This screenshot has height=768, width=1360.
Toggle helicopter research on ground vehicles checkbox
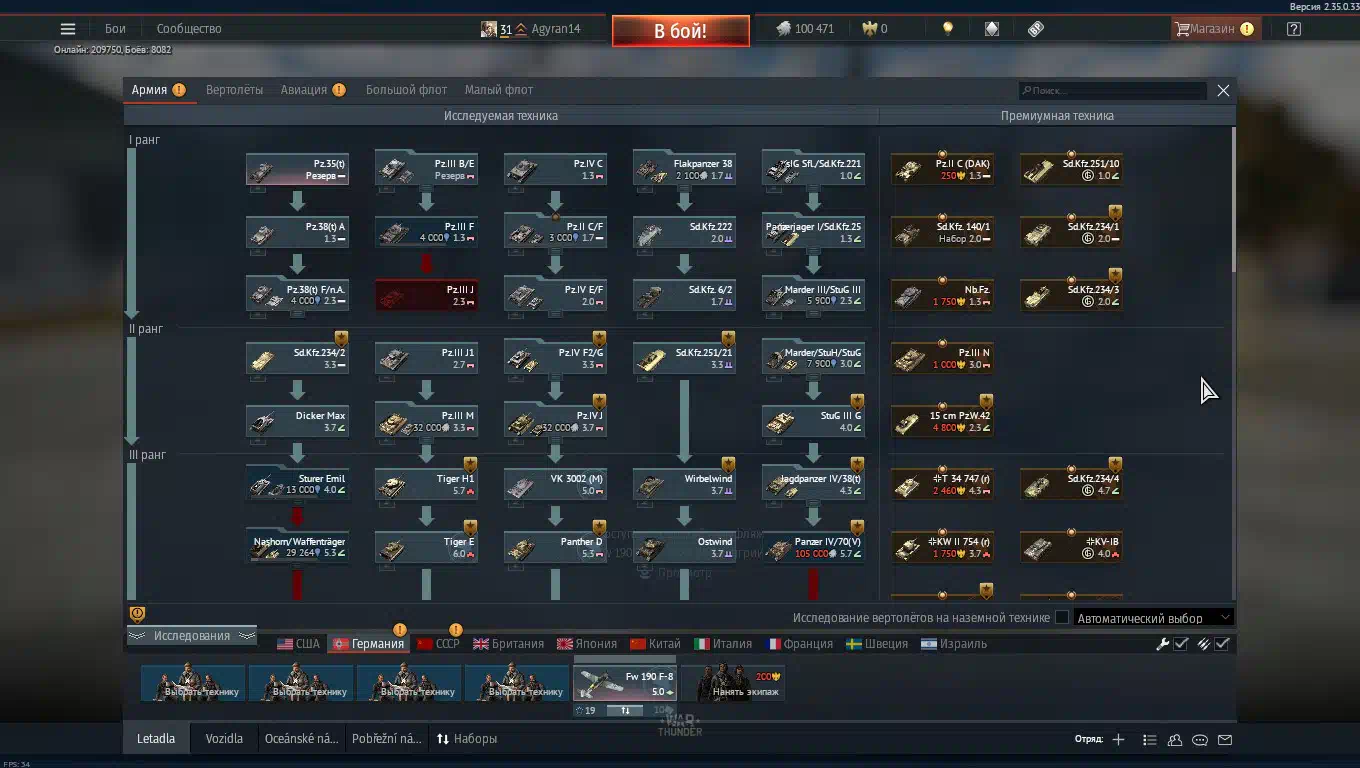tap(1062, 618)
